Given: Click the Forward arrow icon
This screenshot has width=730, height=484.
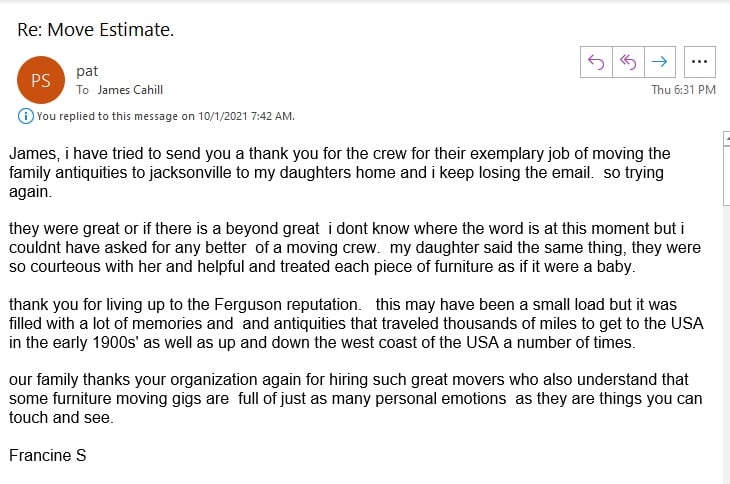Looking at the screenshot, I should tap(659, 62).
